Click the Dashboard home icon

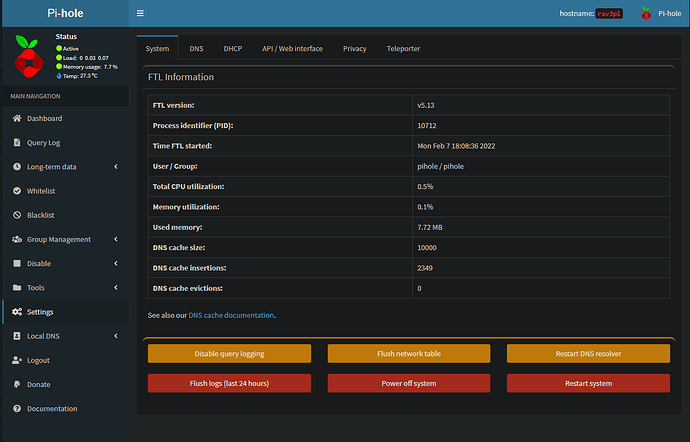(17, 118)
